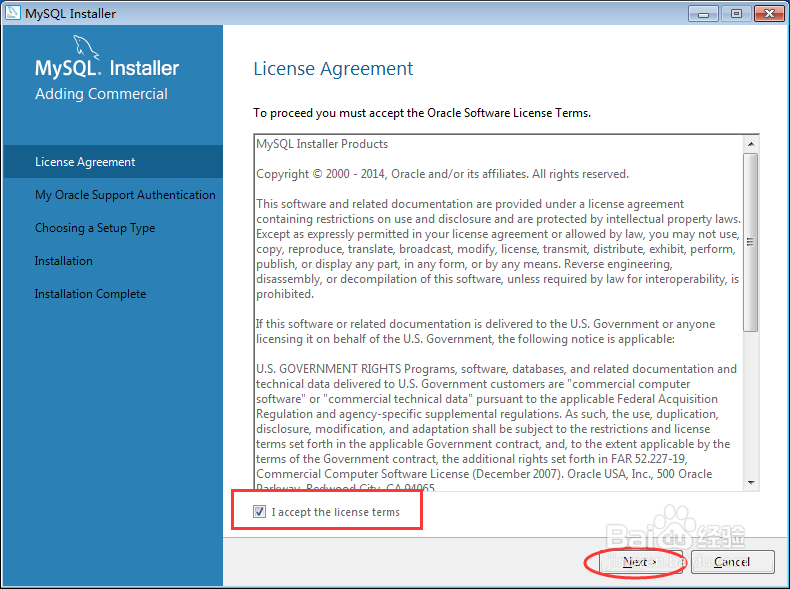Click the 'I accept the license terms' label
790x589 pixels.
tap(336, 512)
